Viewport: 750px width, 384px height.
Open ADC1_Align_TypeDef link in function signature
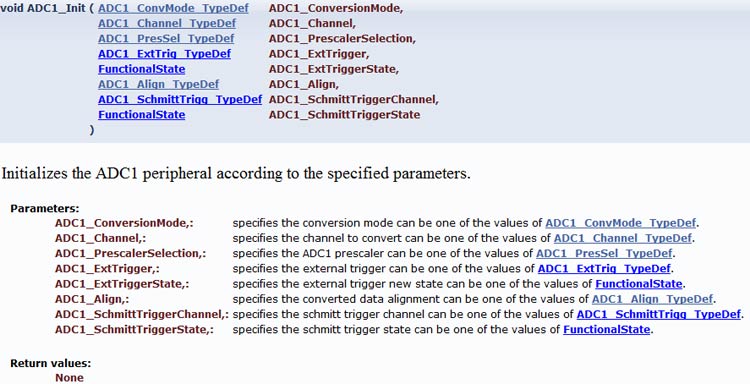click(159, 85)
